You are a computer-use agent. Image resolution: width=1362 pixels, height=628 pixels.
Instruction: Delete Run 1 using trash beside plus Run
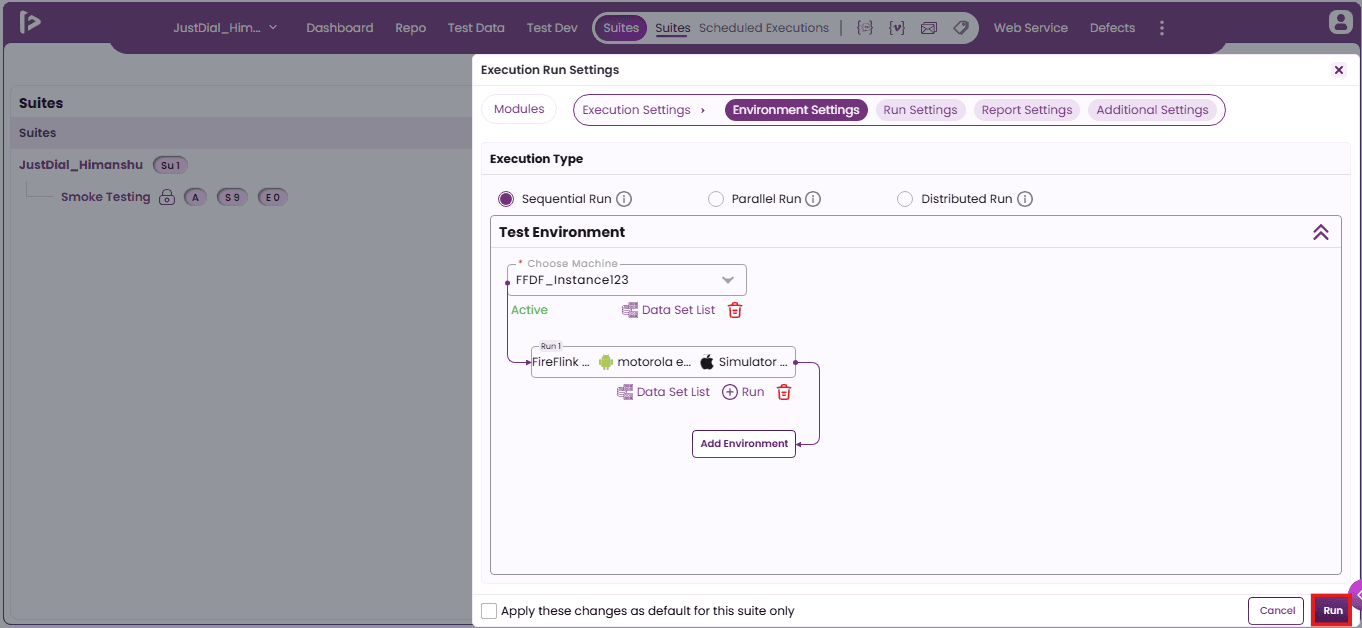click(x=784, y=392)
